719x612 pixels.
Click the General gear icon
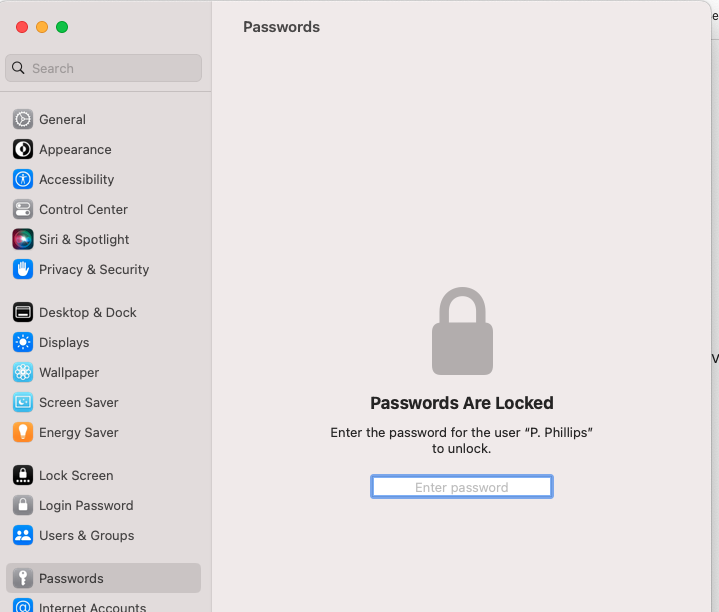(23, 119)
